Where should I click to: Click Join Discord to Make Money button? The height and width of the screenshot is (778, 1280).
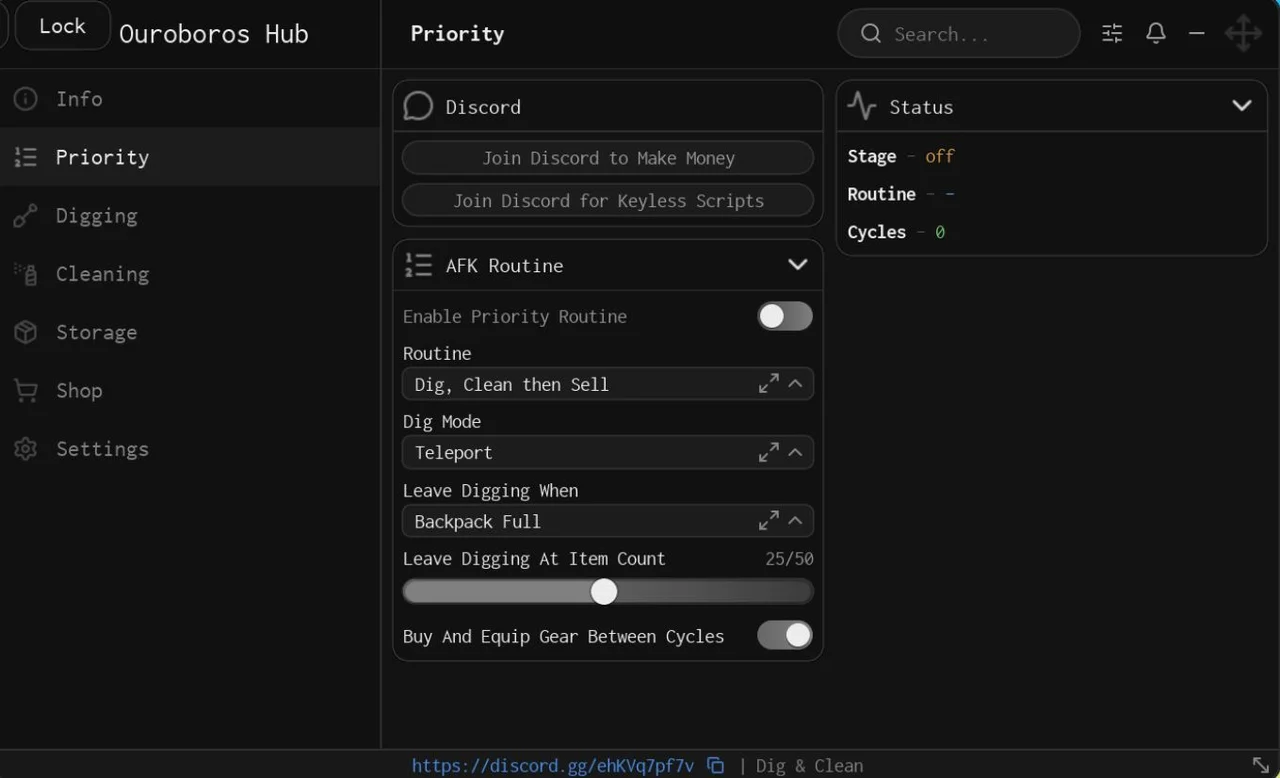(608, 158)
